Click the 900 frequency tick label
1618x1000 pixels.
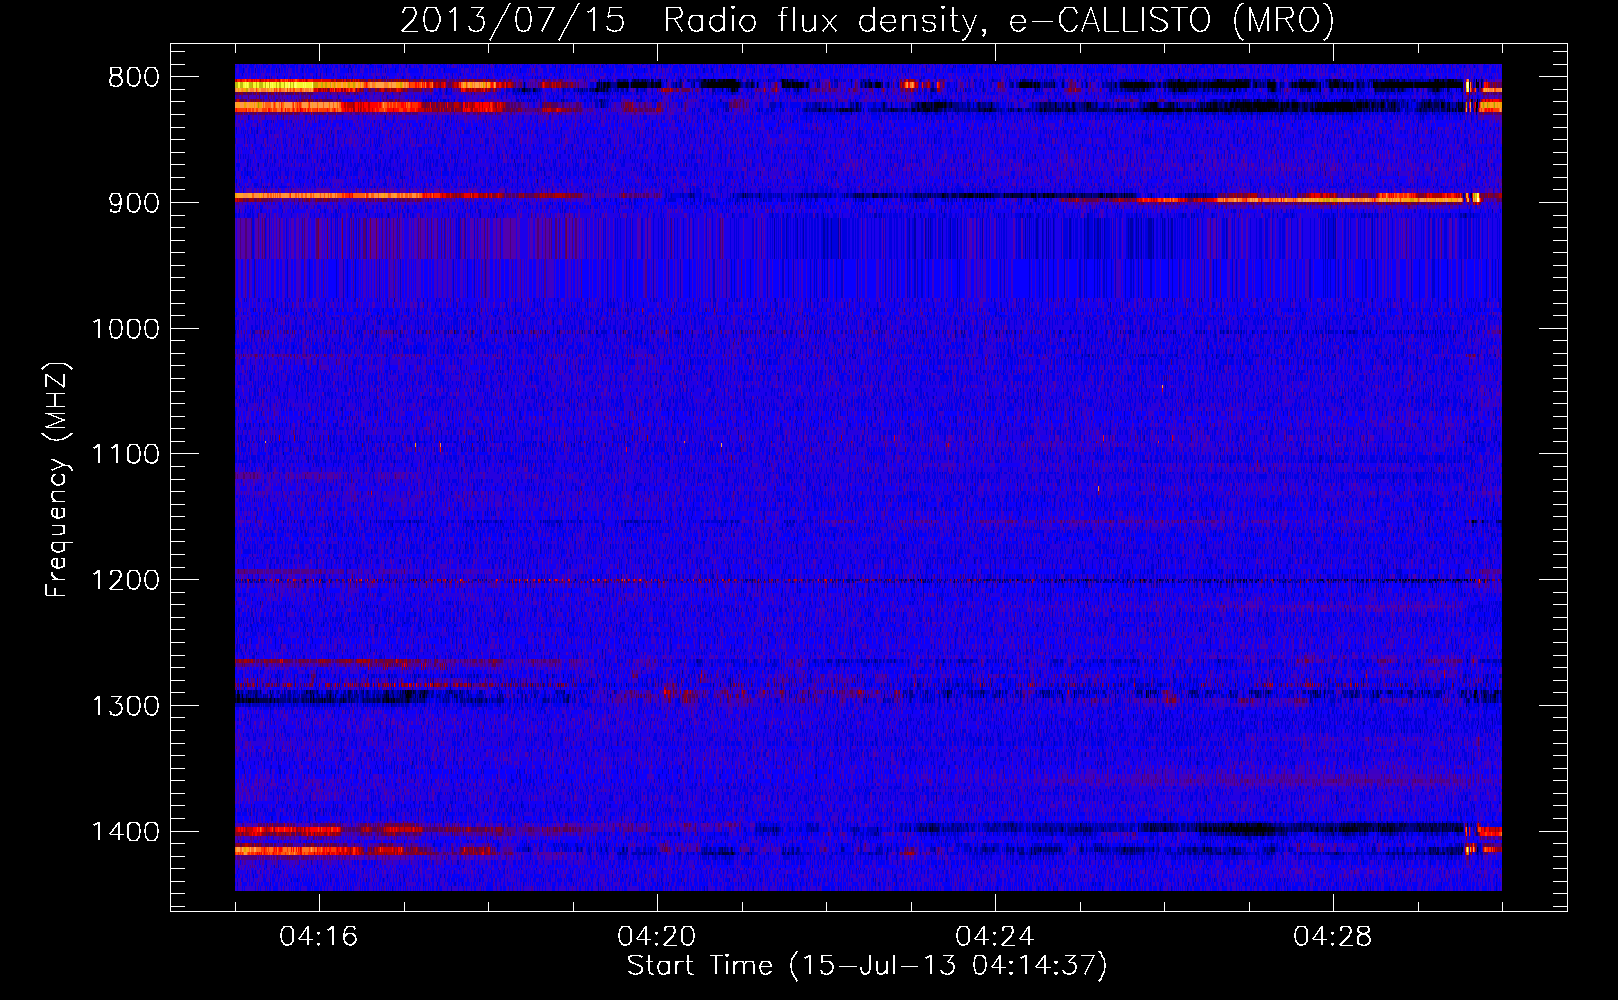point(134,203)
